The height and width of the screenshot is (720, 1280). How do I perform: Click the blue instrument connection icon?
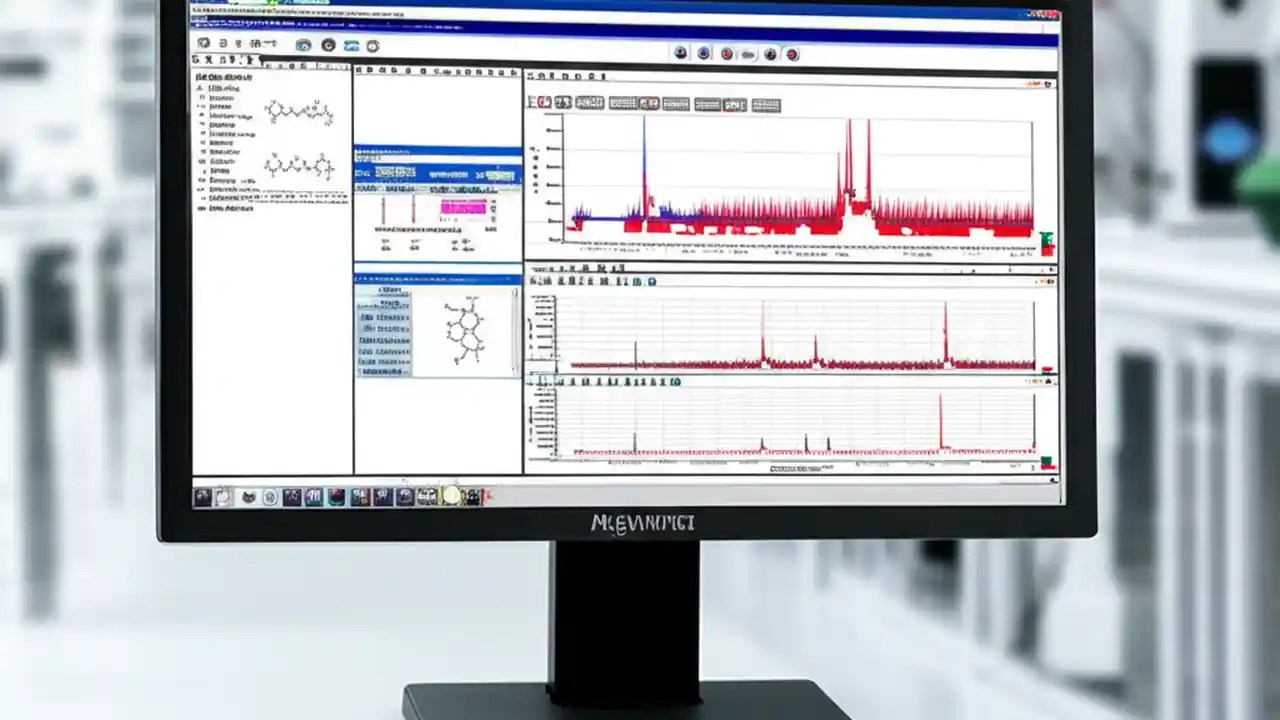pos(352,44)
